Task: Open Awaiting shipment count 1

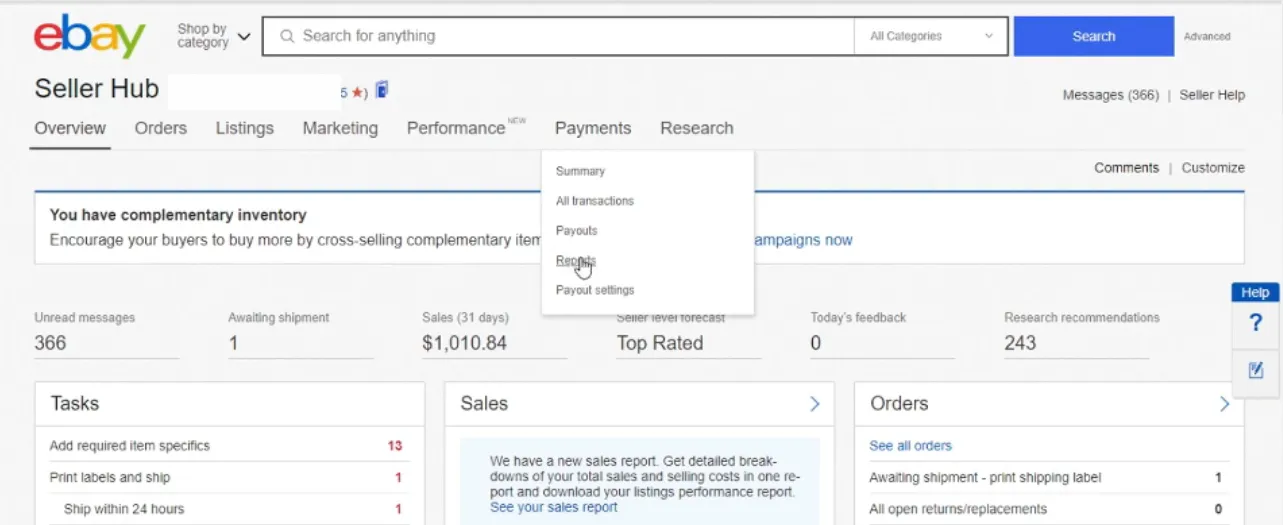Action: tap(233, 343)
